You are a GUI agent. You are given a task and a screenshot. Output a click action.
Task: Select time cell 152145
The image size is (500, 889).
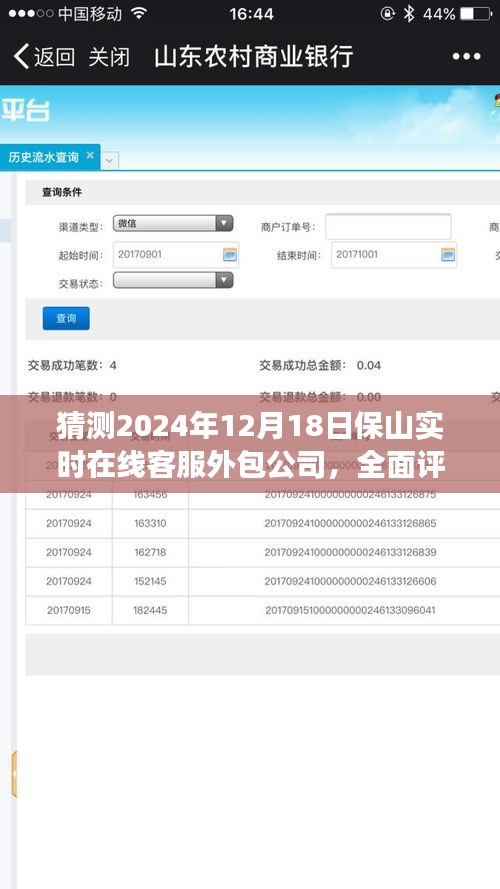click(150, 581)
